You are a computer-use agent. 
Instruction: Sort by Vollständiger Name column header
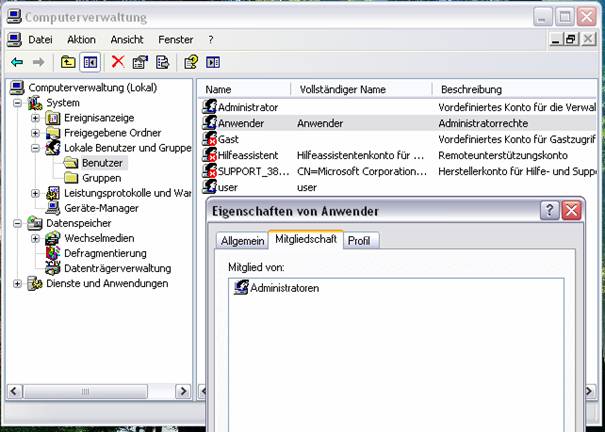[x=362, y=89]
